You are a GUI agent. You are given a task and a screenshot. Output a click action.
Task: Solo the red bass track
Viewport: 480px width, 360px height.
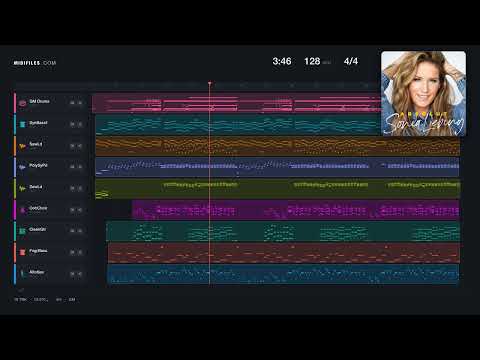point(80,252)
